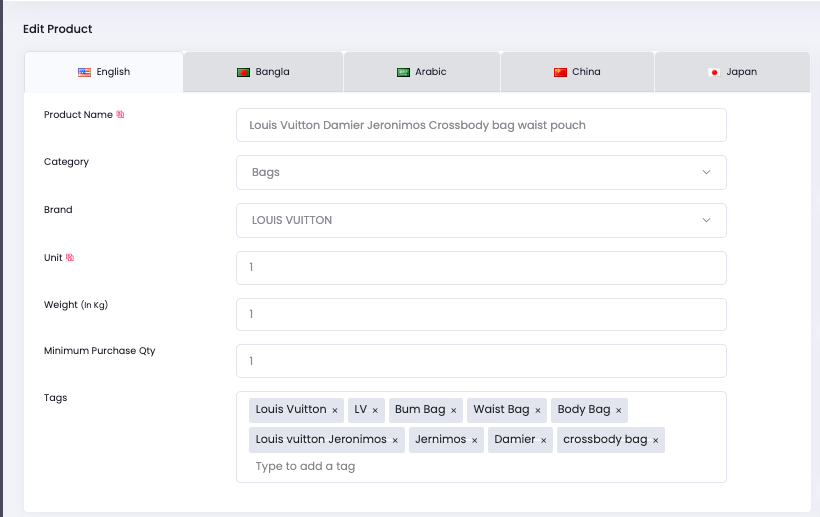Viewport: 820px width, 517px height.
Task: Remove the crossbody bag tag
Action: (655, 440)
